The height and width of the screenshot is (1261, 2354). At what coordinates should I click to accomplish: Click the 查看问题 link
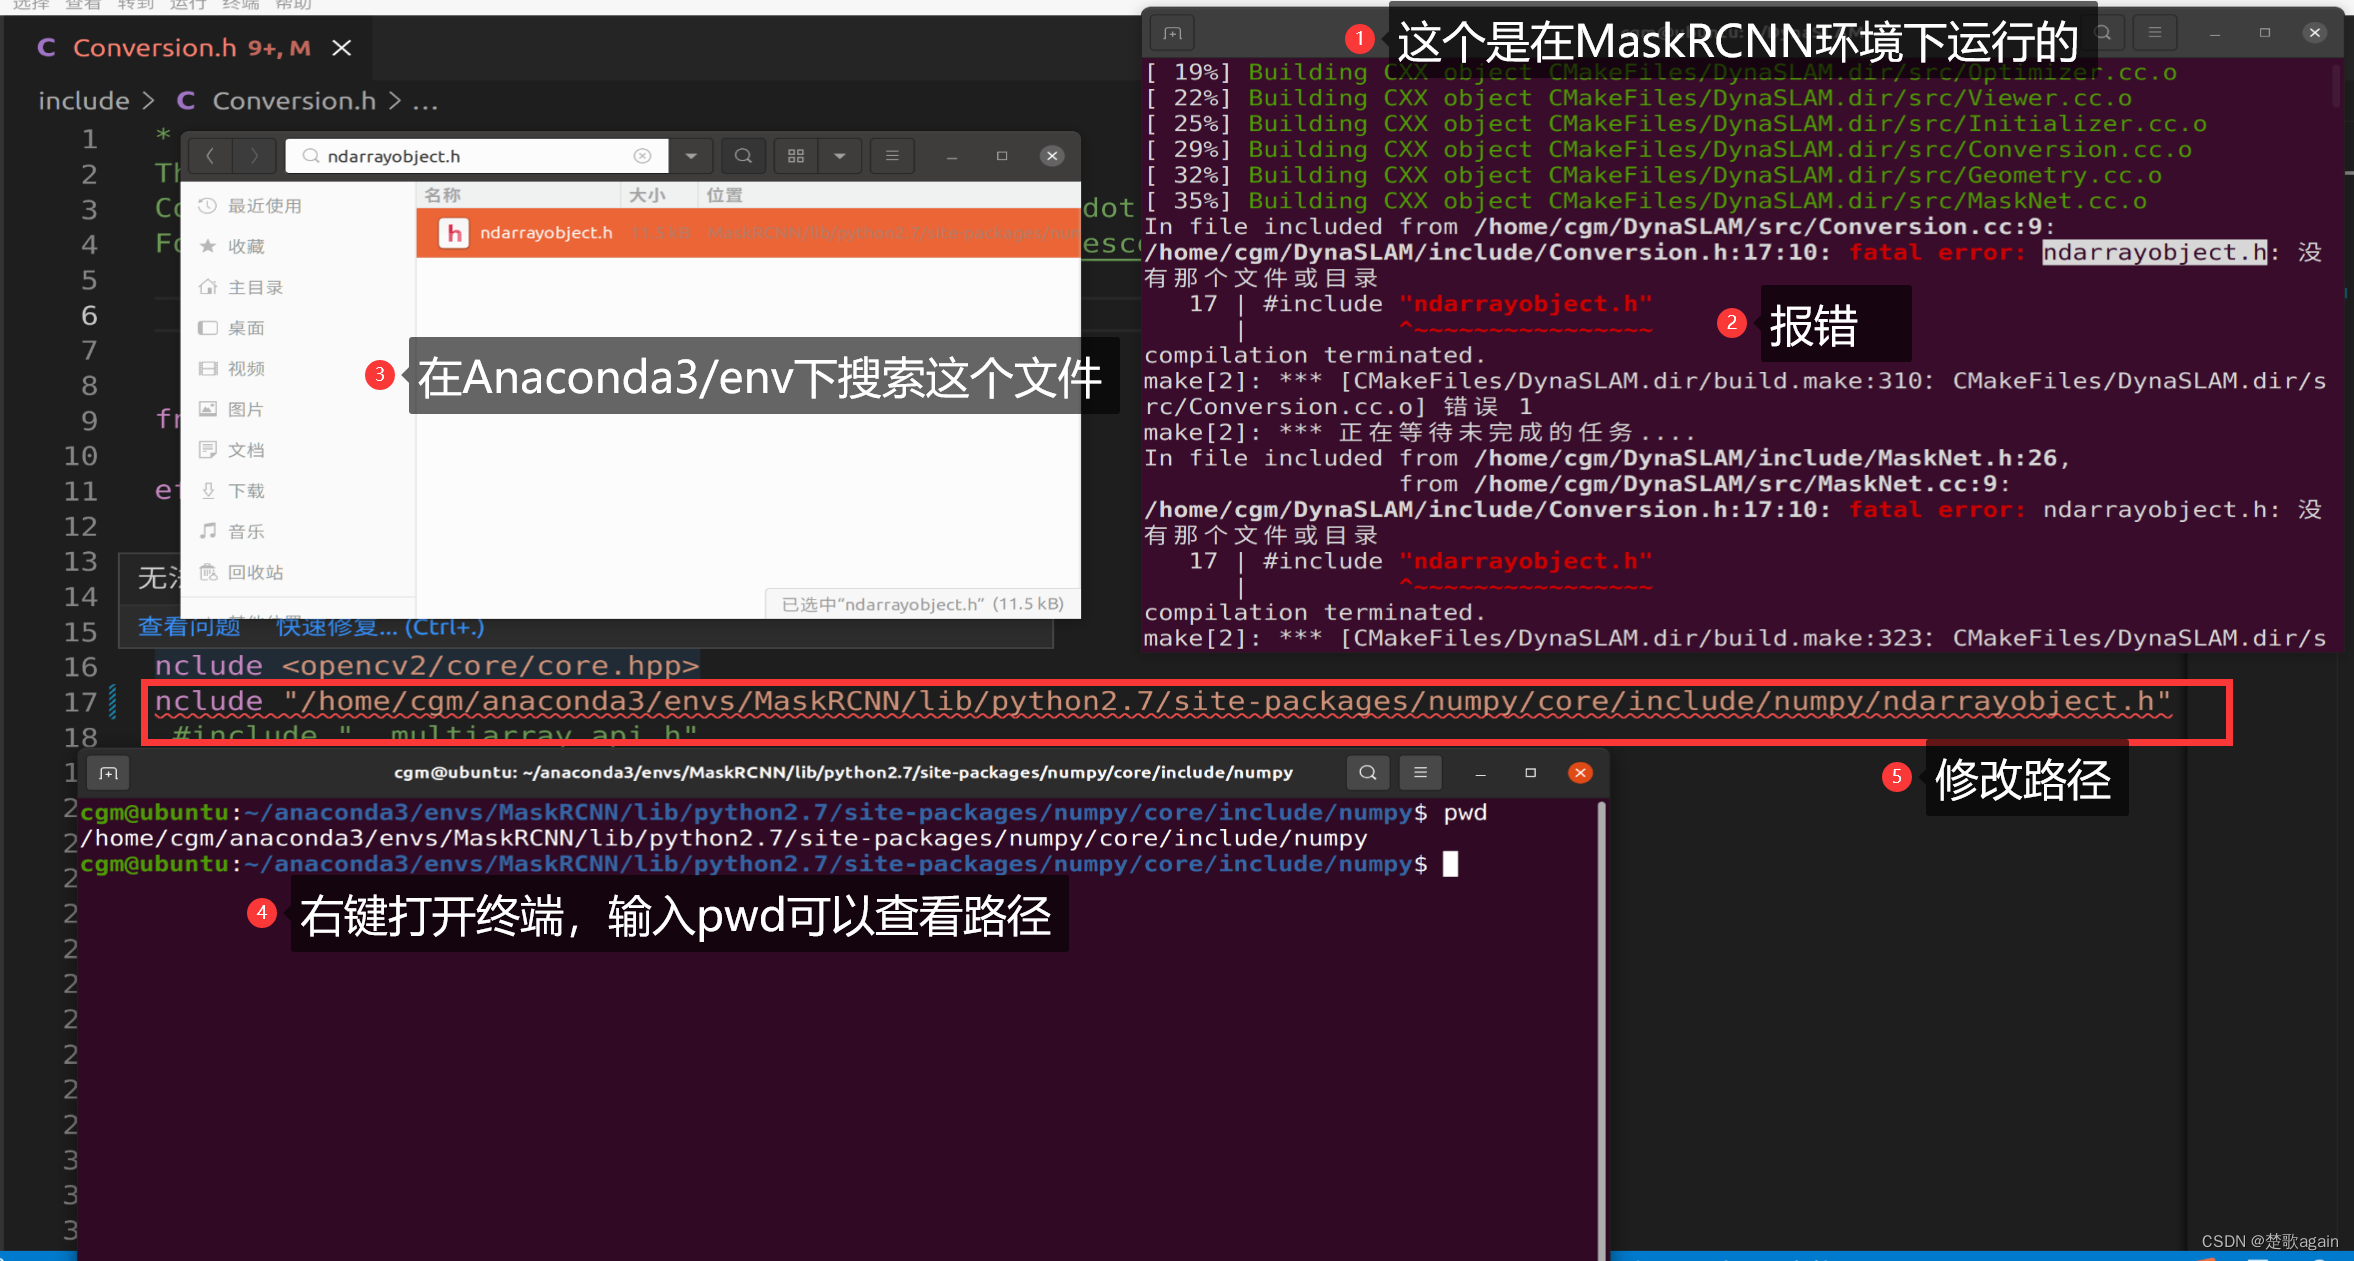[190, 628]
